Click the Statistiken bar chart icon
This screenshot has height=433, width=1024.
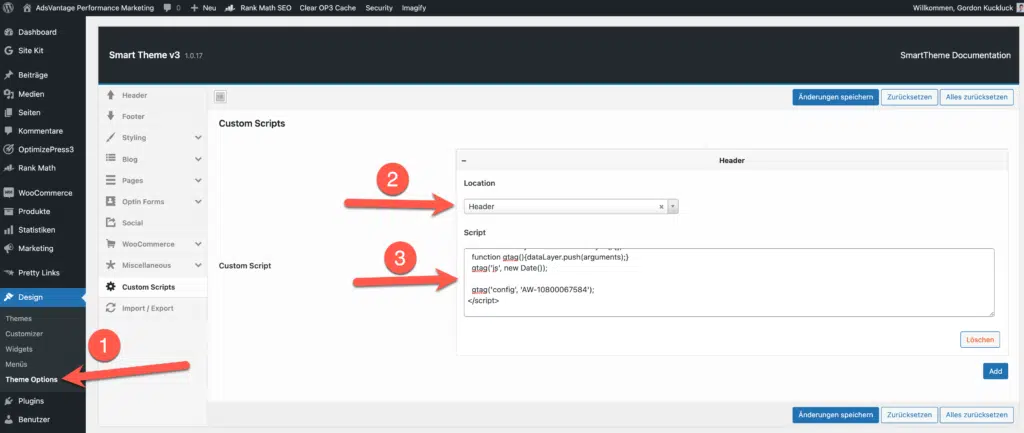(x=8, y=230)
